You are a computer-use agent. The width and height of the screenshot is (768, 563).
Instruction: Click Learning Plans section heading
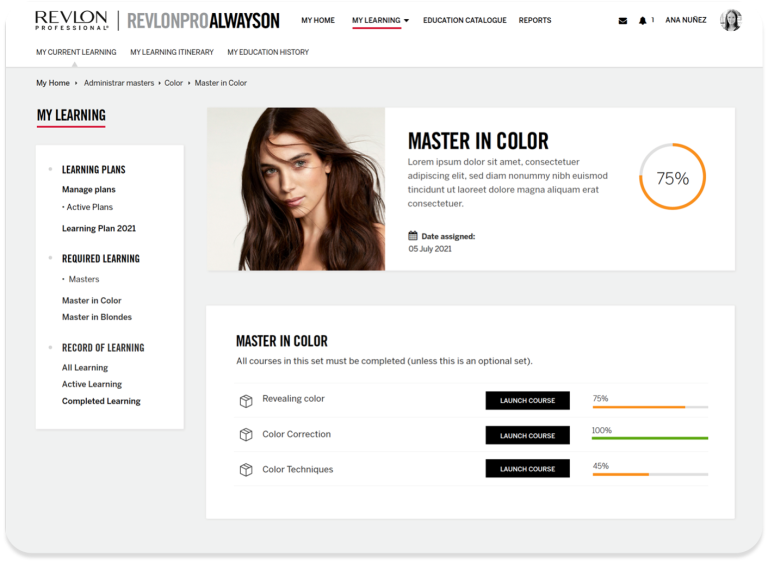click(94, 170)
